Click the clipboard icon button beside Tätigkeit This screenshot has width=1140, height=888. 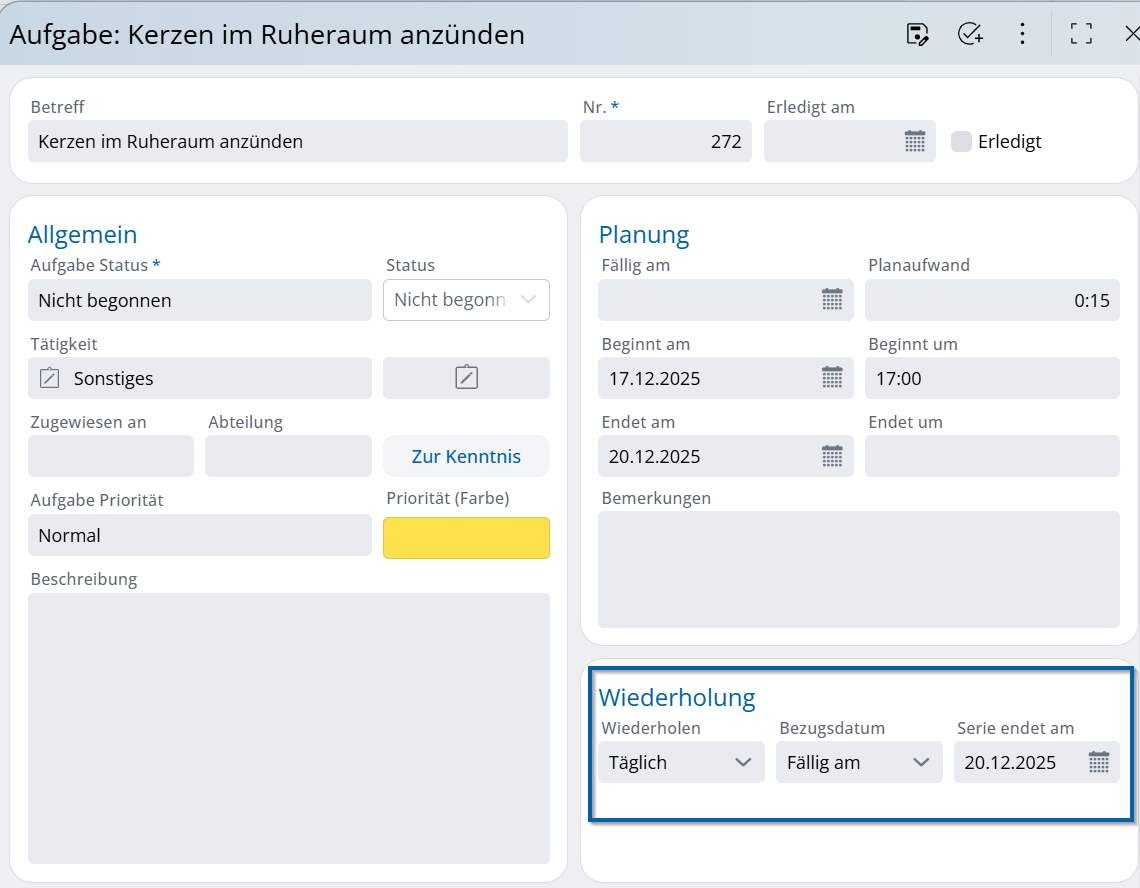click(x=466, y=378)
